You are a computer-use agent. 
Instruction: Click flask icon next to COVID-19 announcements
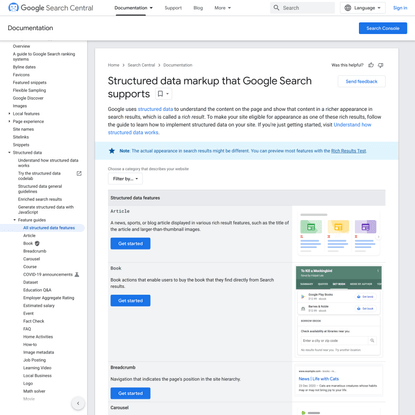[x=77, y=274]
